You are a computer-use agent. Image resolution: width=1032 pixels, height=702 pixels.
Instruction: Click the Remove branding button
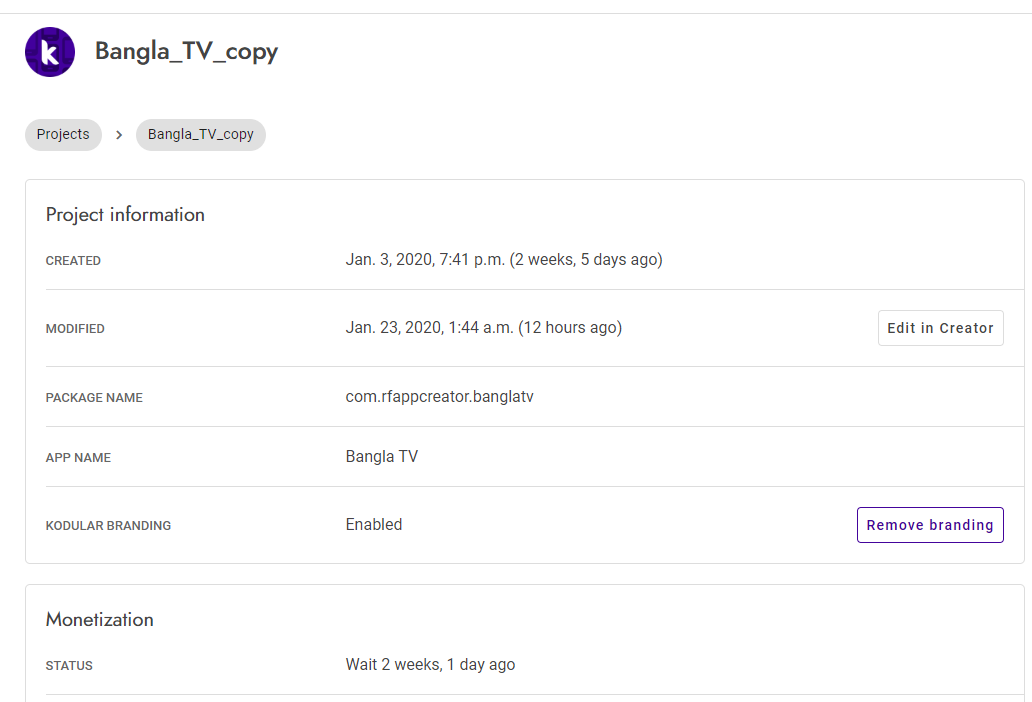tap(930, 525)
